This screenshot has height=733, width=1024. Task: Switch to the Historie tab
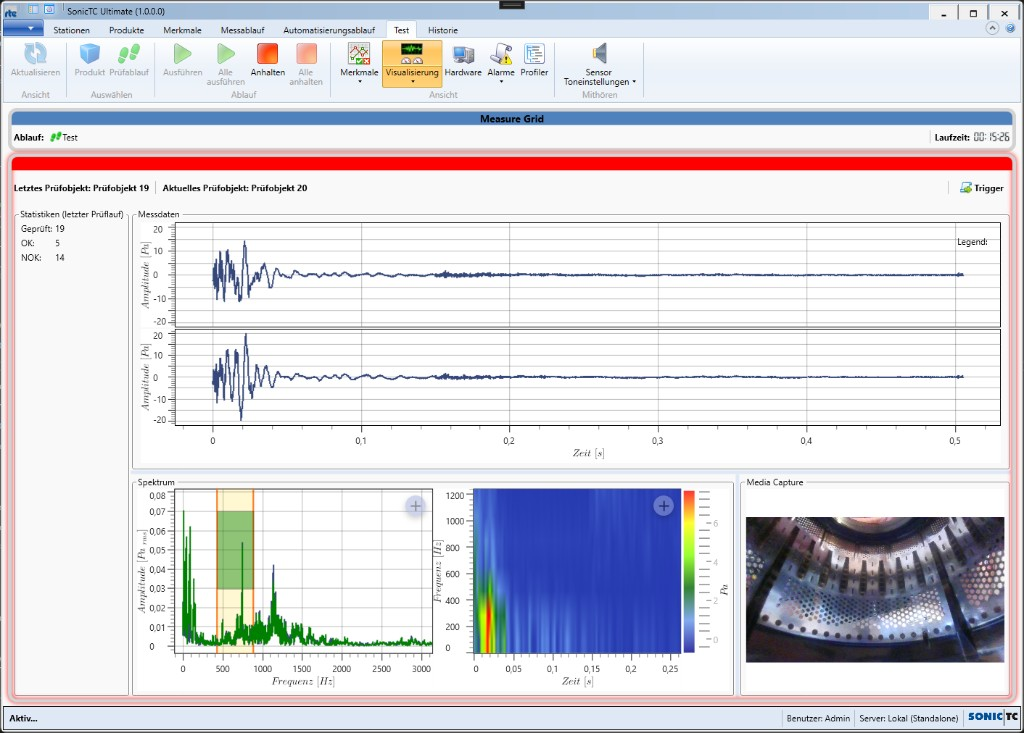point(443,30)
